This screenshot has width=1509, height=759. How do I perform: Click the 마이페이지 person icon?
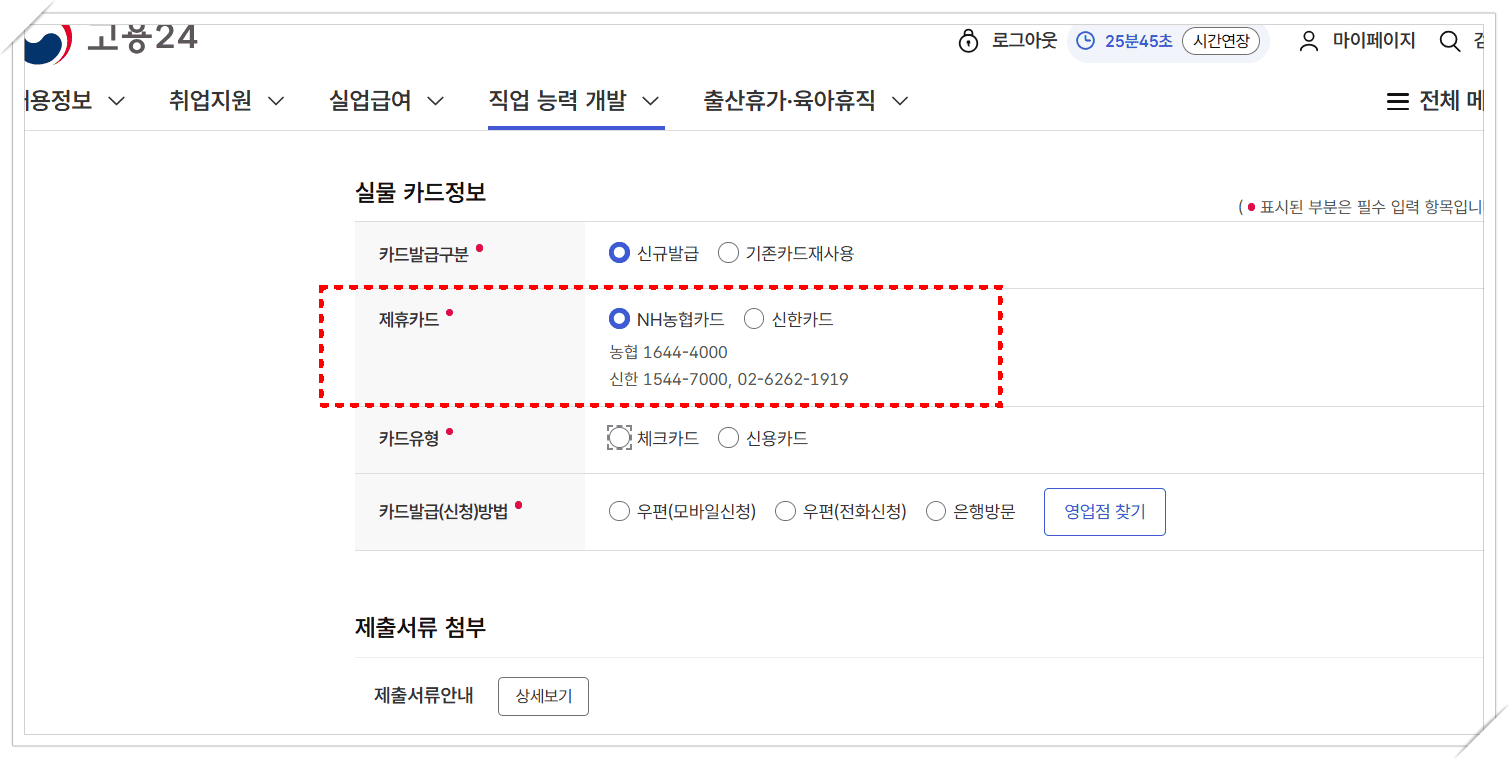point(1308,40)
